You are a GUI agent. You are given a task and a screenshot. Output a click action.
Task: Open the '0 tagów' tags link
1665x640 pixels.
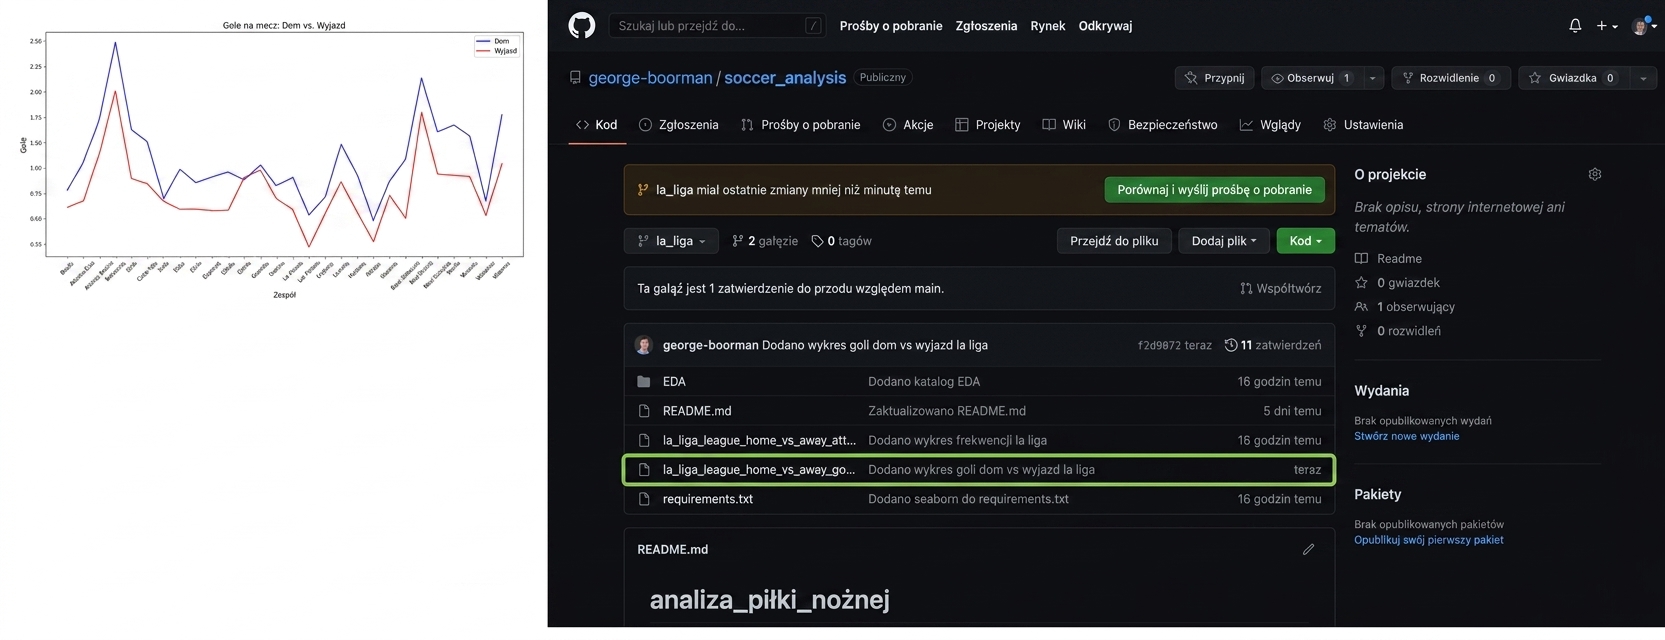click(x=841, y=241)
